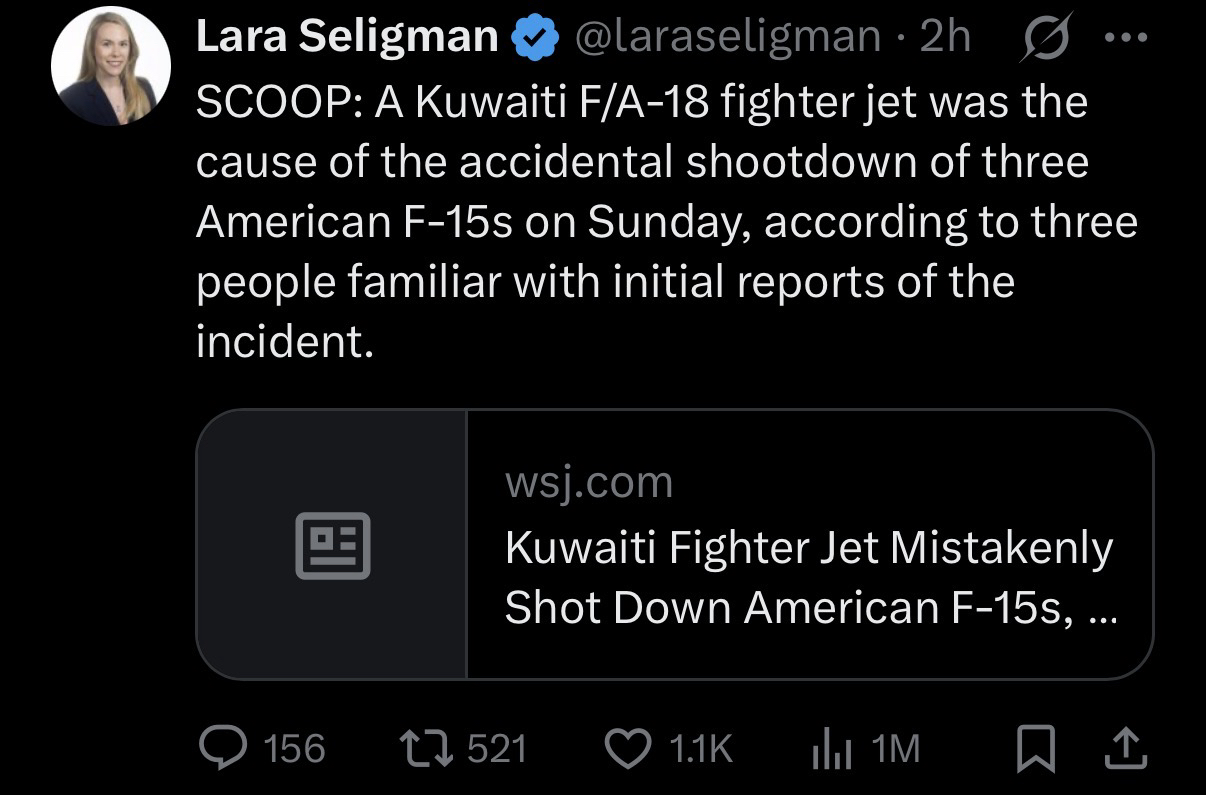Open the three-dot more options menu

[1126, 37]
